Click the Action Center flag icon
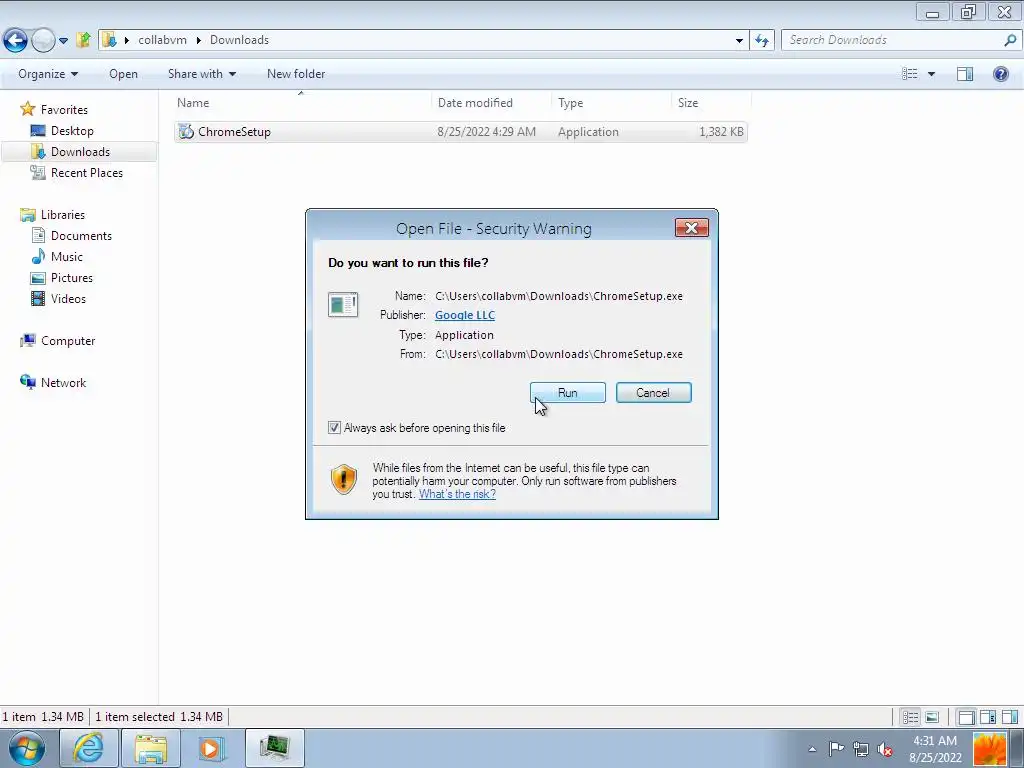The width and height of the screenshot is (1024, 768). point(837,748)
